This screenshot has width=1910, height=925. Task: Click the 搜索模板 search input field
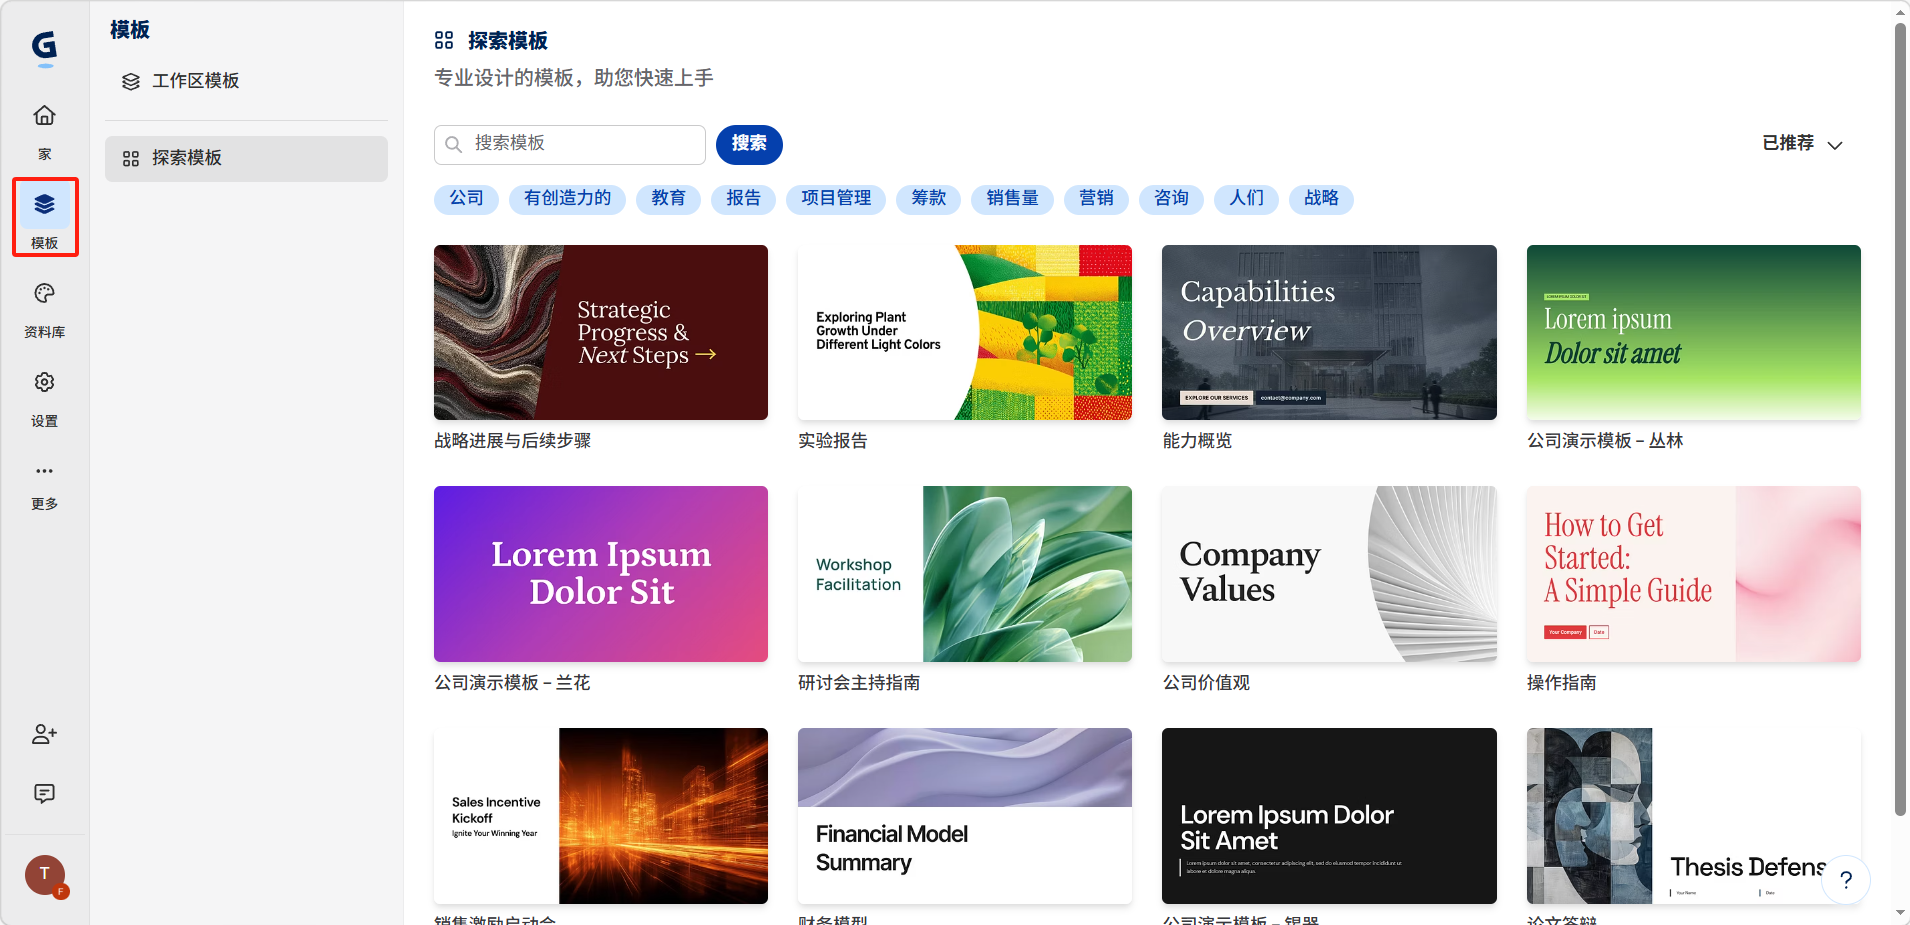click(x=580, y=144)
